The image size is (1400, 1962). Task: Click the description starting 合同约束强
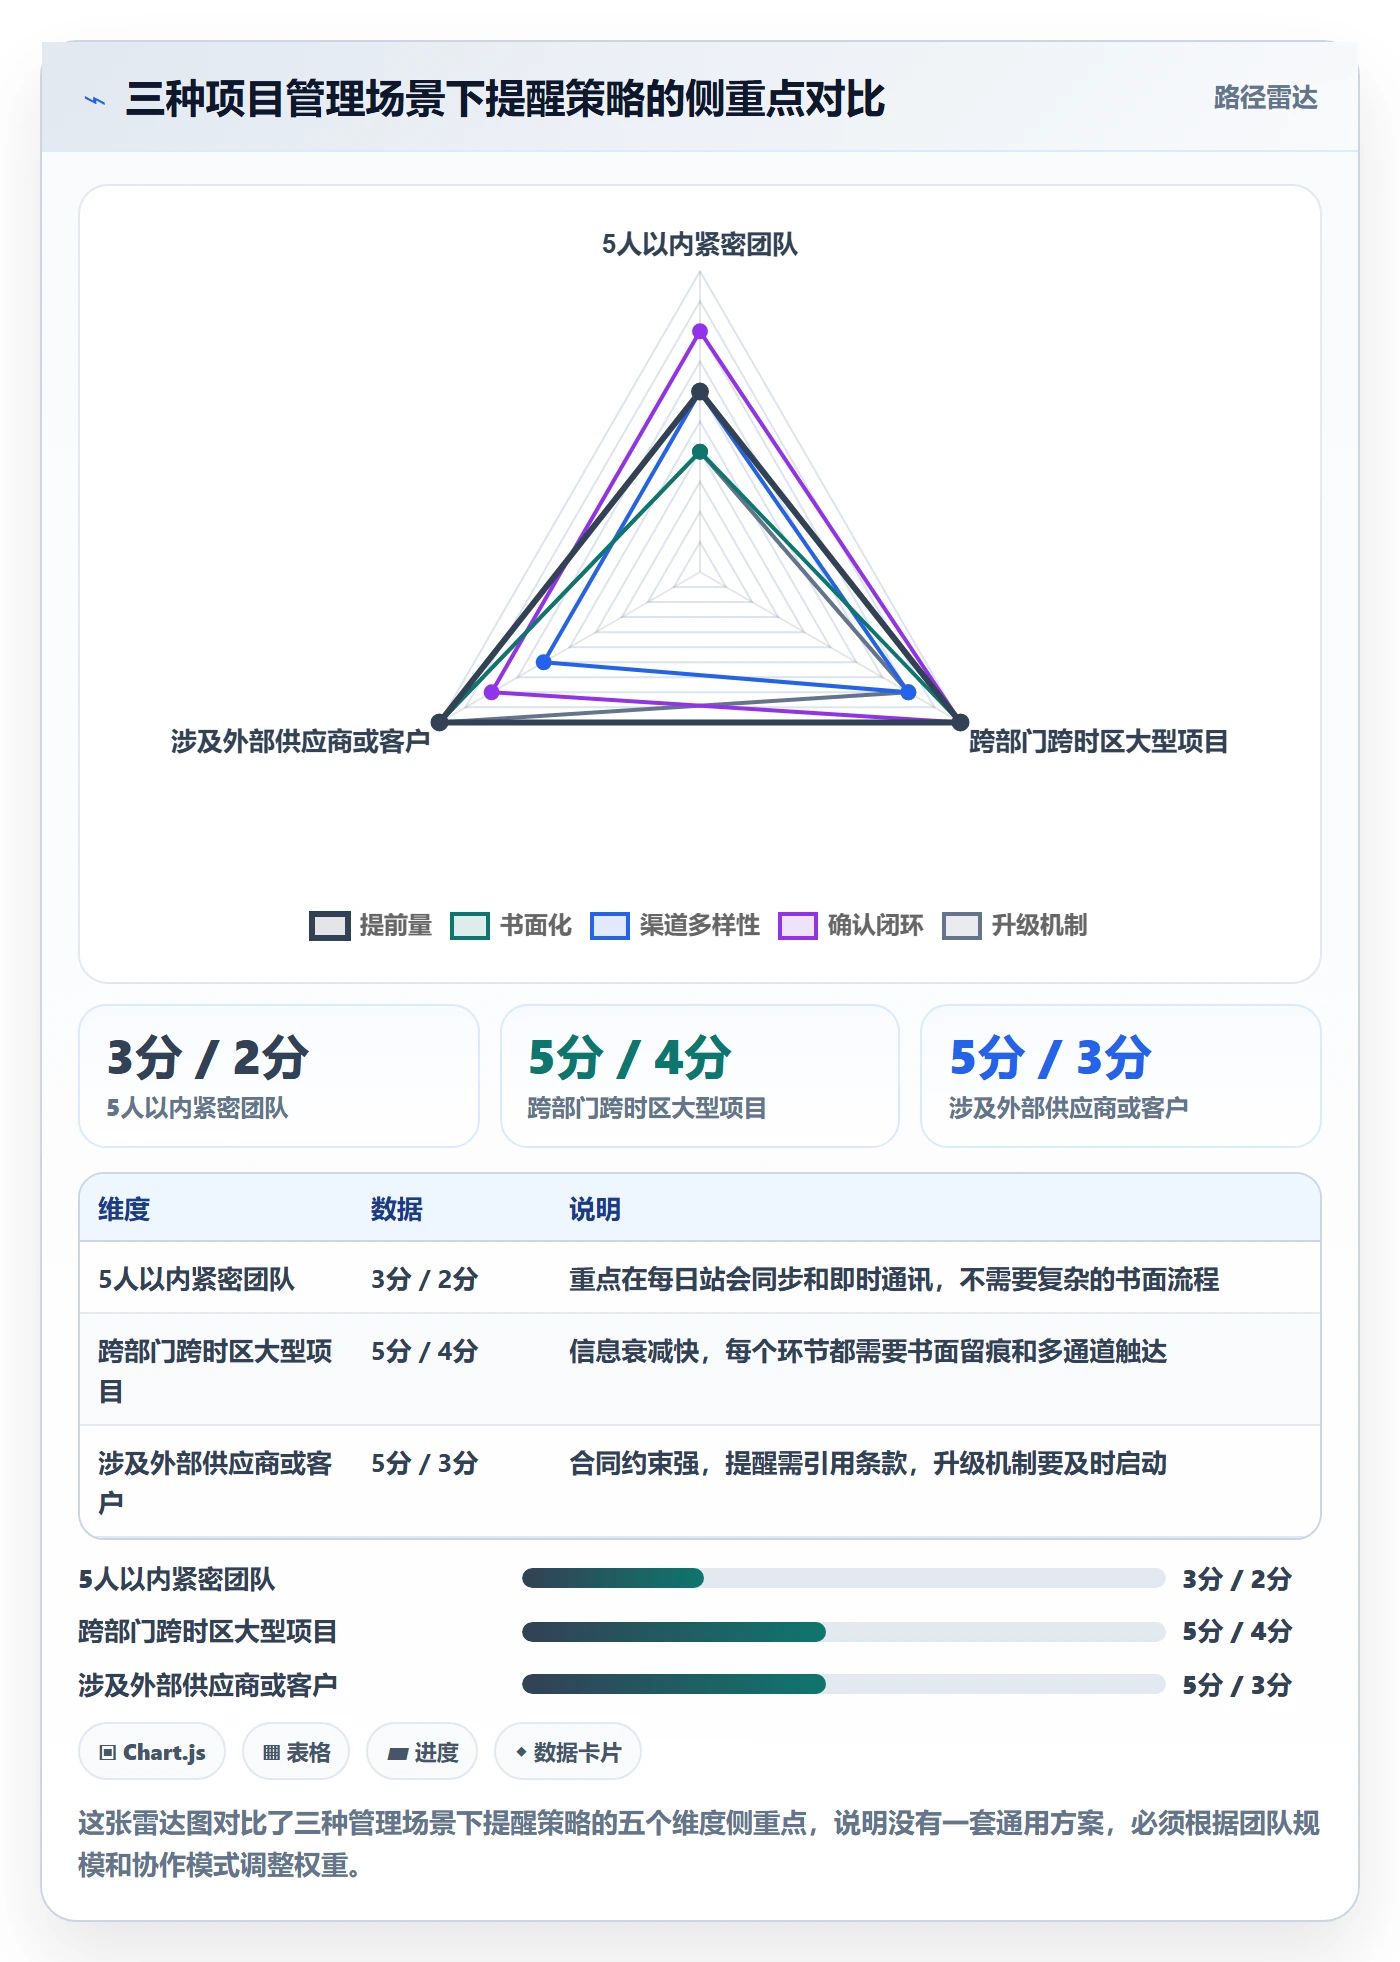(x=868, y=1463)
